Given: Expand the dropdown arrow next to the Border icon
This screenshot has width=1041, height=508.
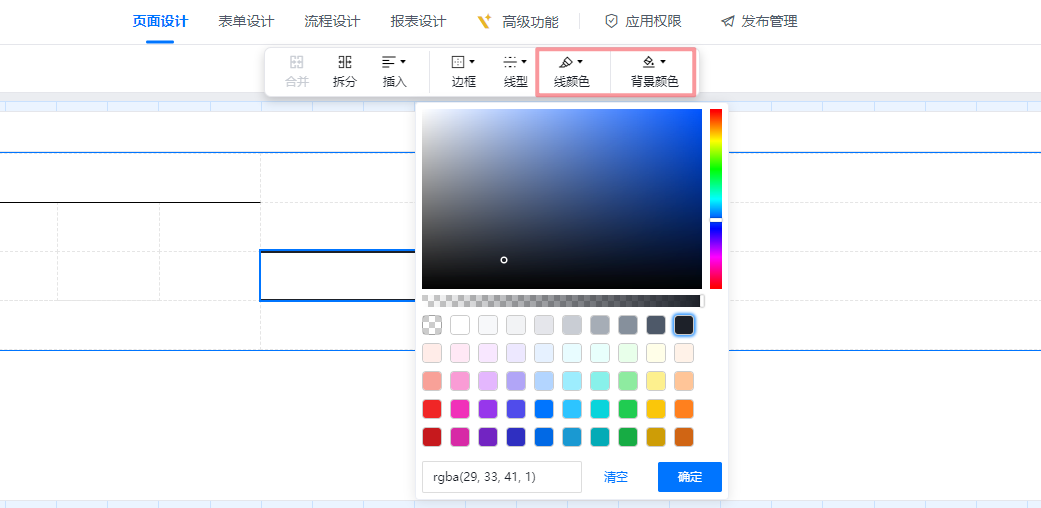Looking at the screenshot, I should click(472, 62).
